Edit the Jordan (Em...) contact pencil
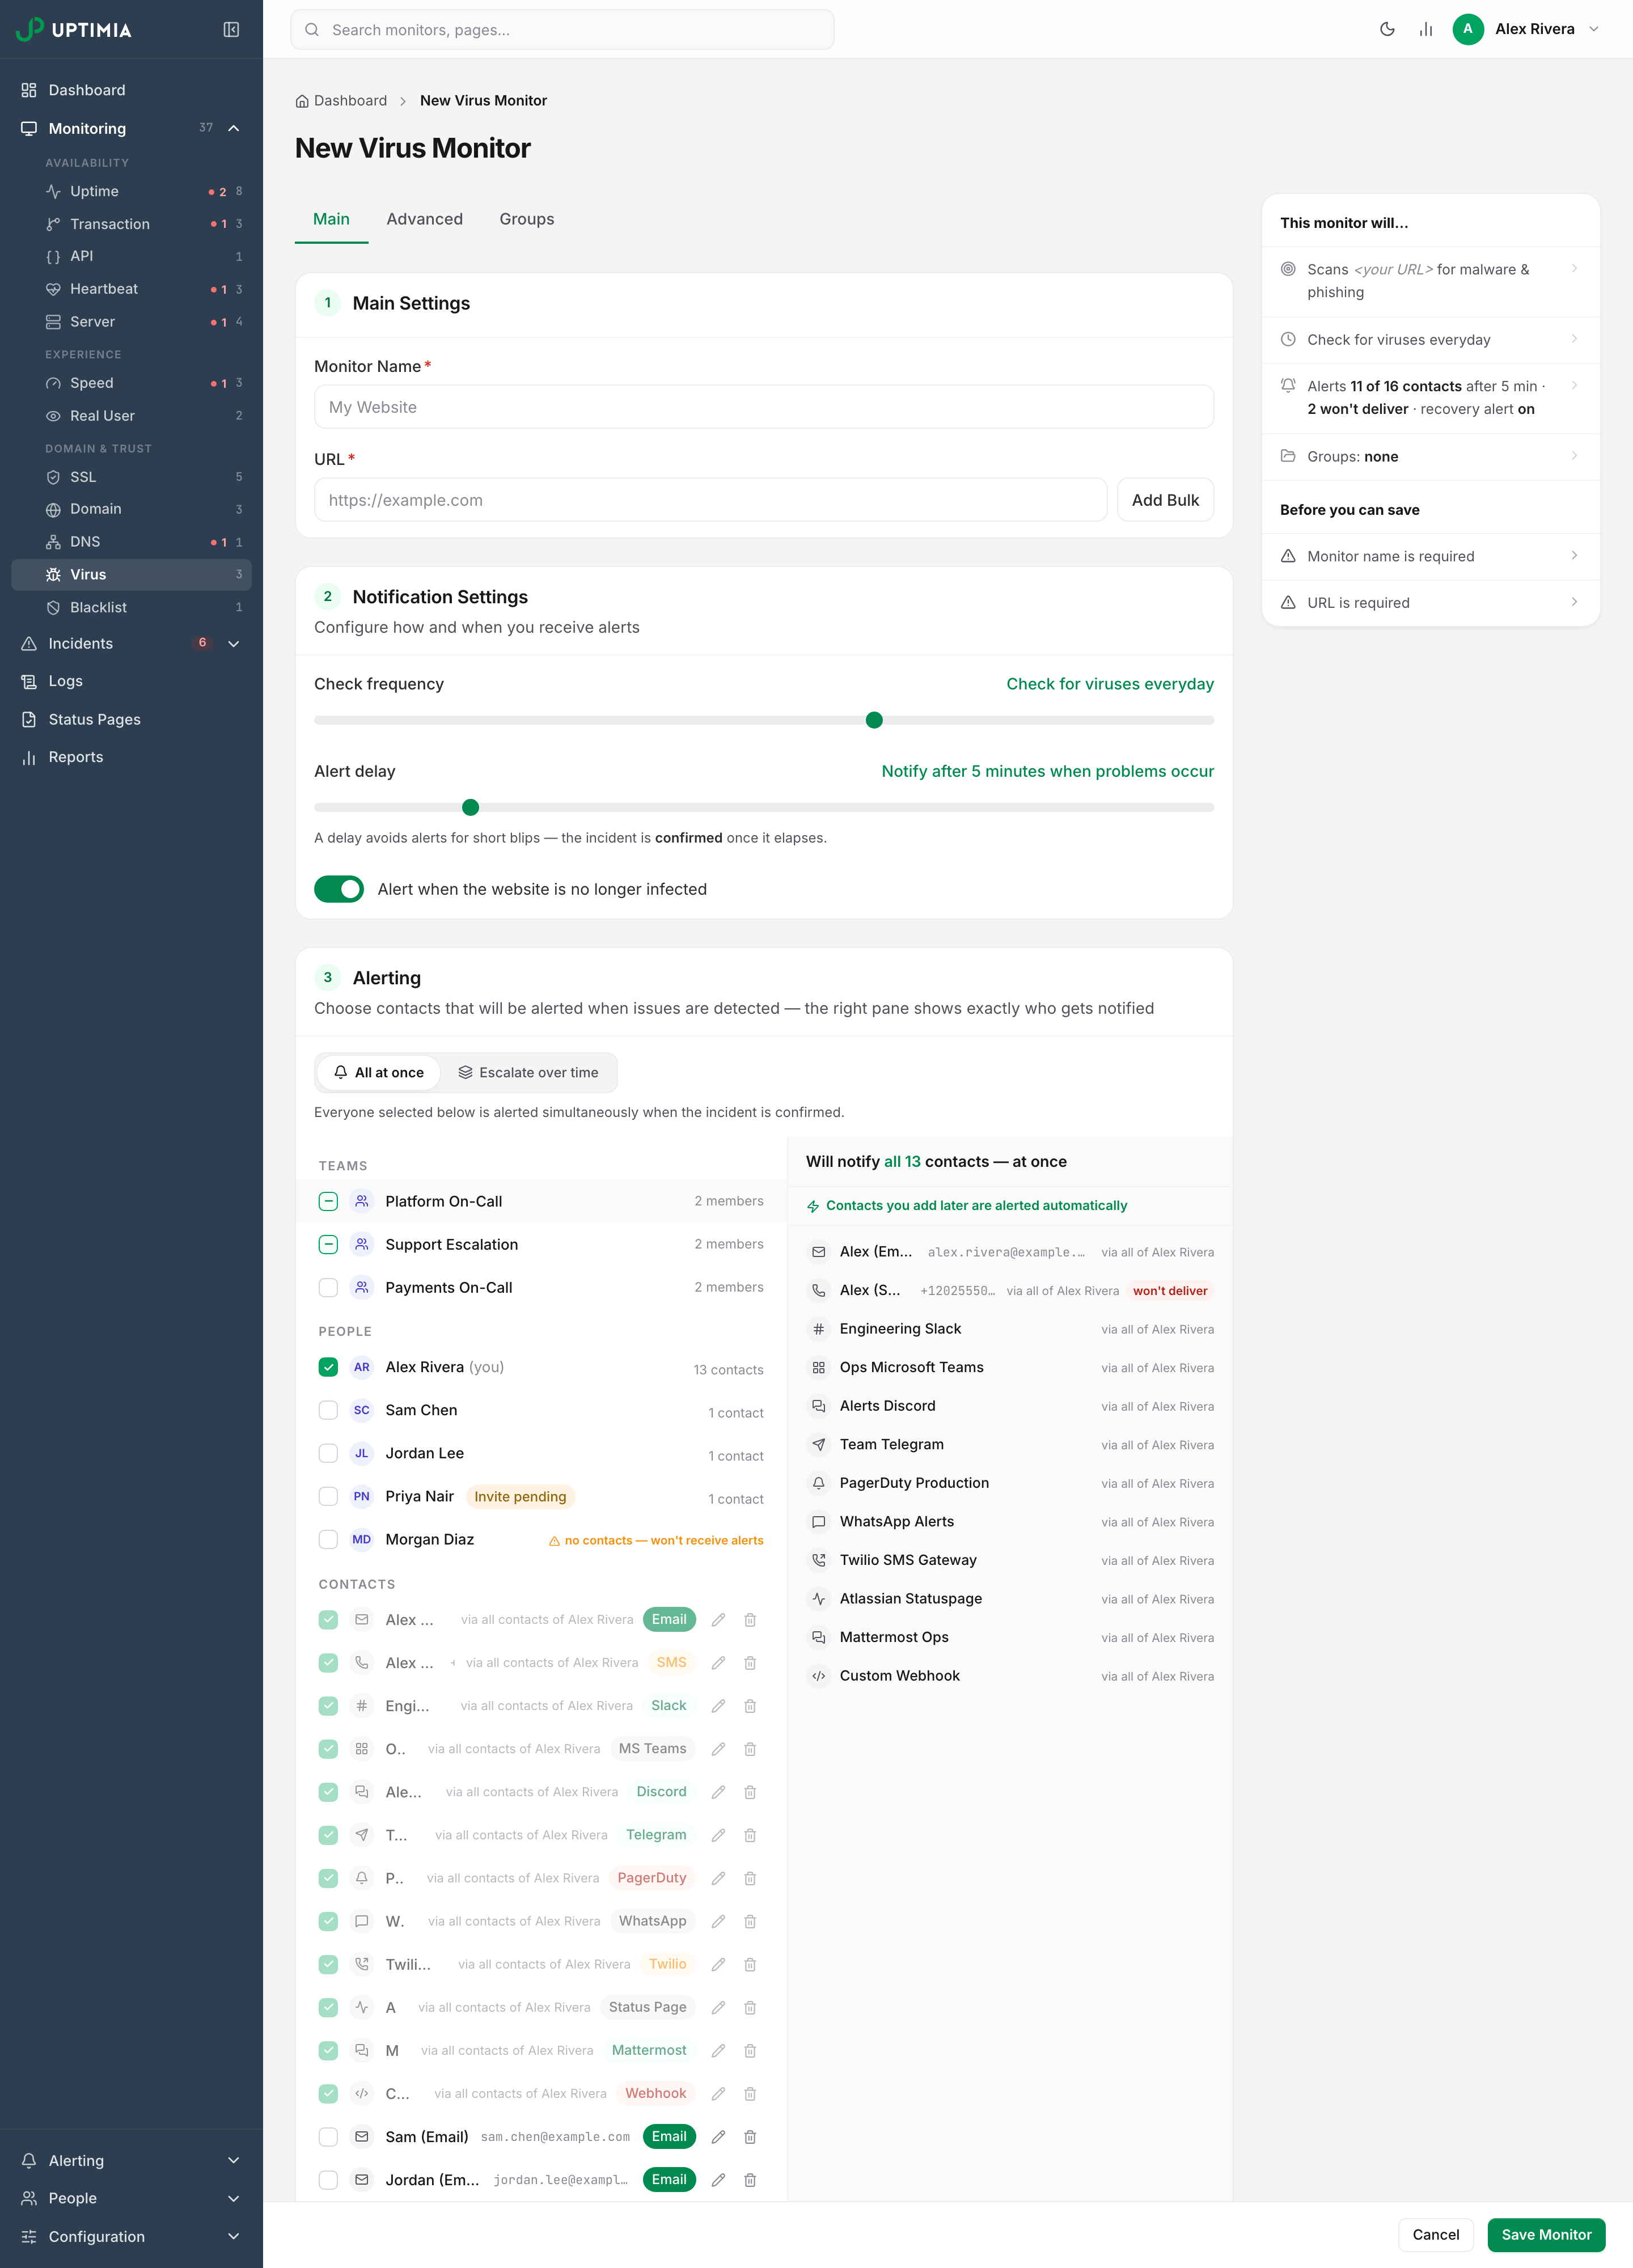Screen dimensions: 1633x2268 coord(718,2180)
